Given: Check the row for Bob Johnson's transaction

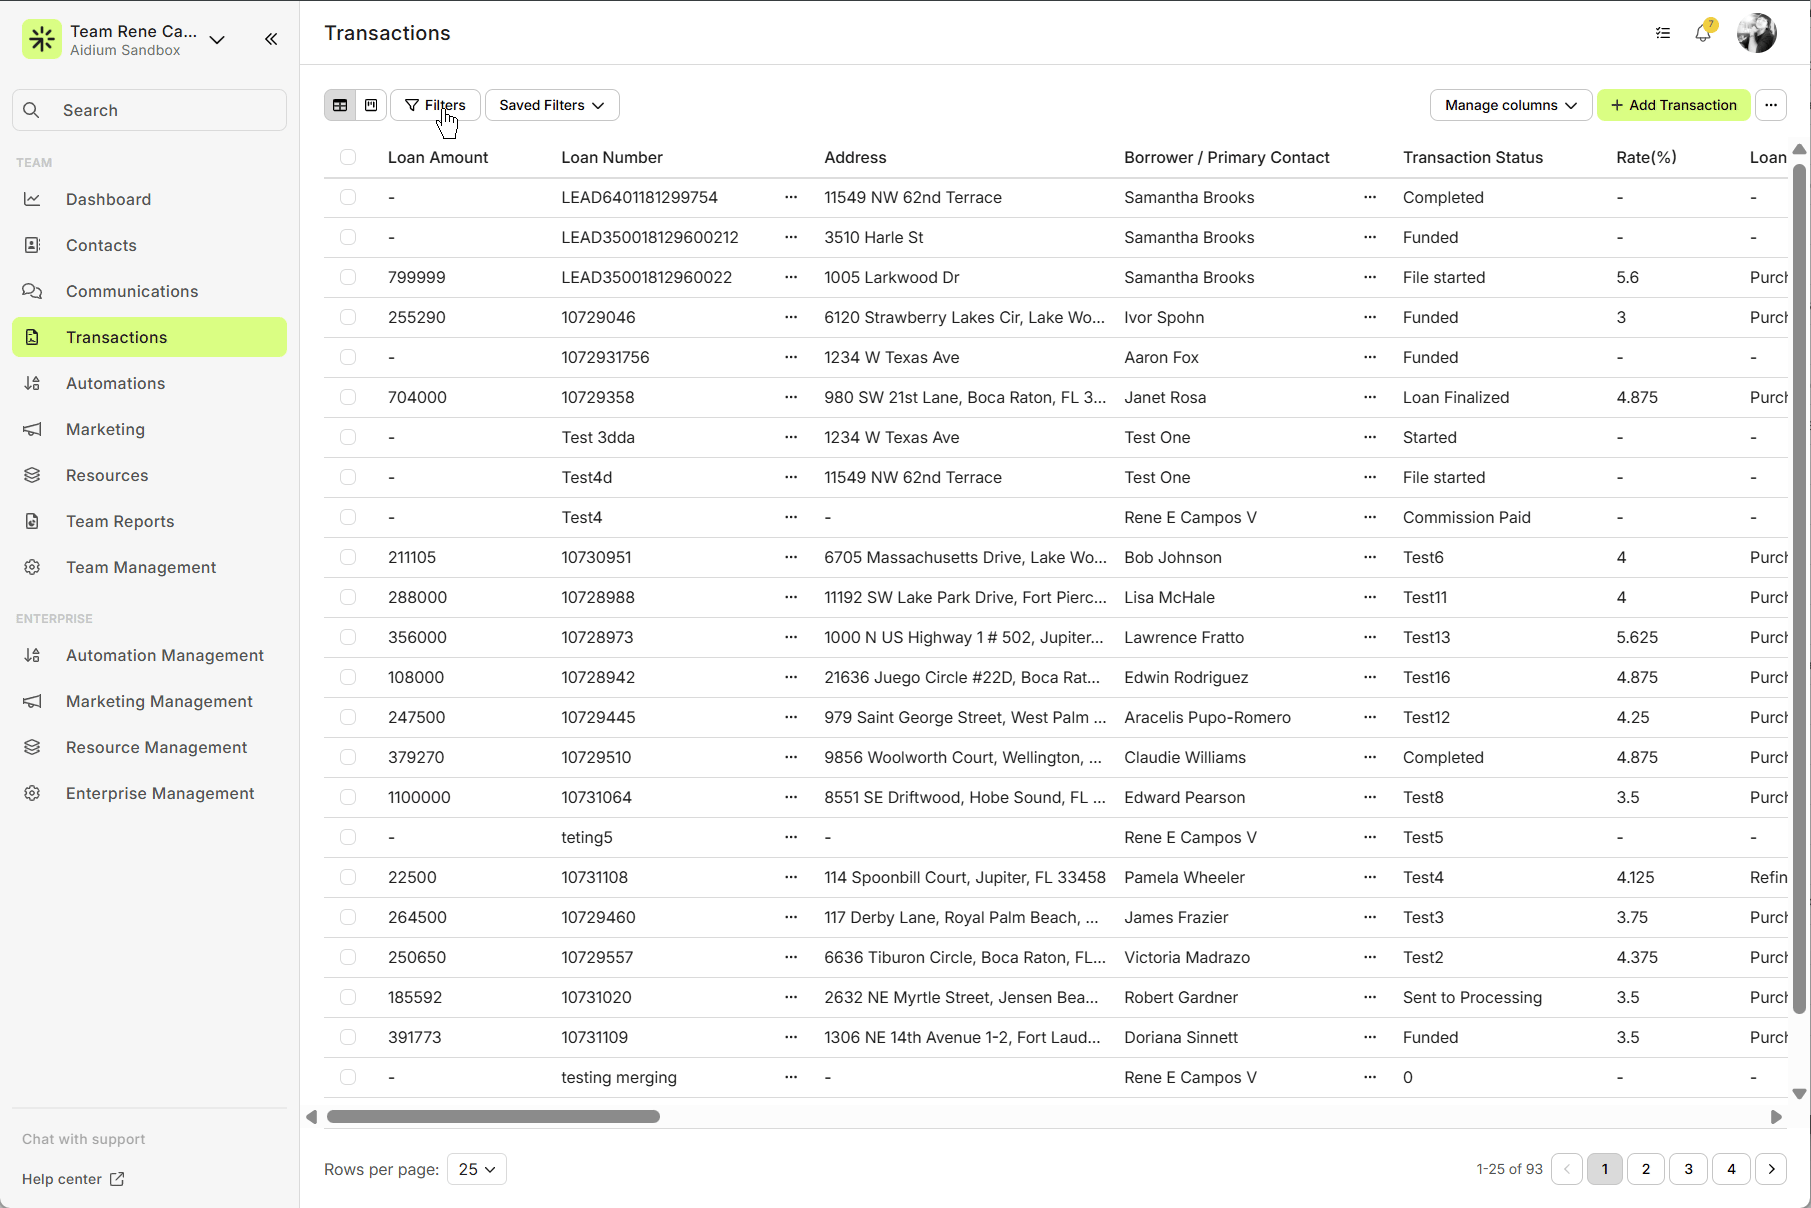Looking at the screenshot, I should 348,557.
